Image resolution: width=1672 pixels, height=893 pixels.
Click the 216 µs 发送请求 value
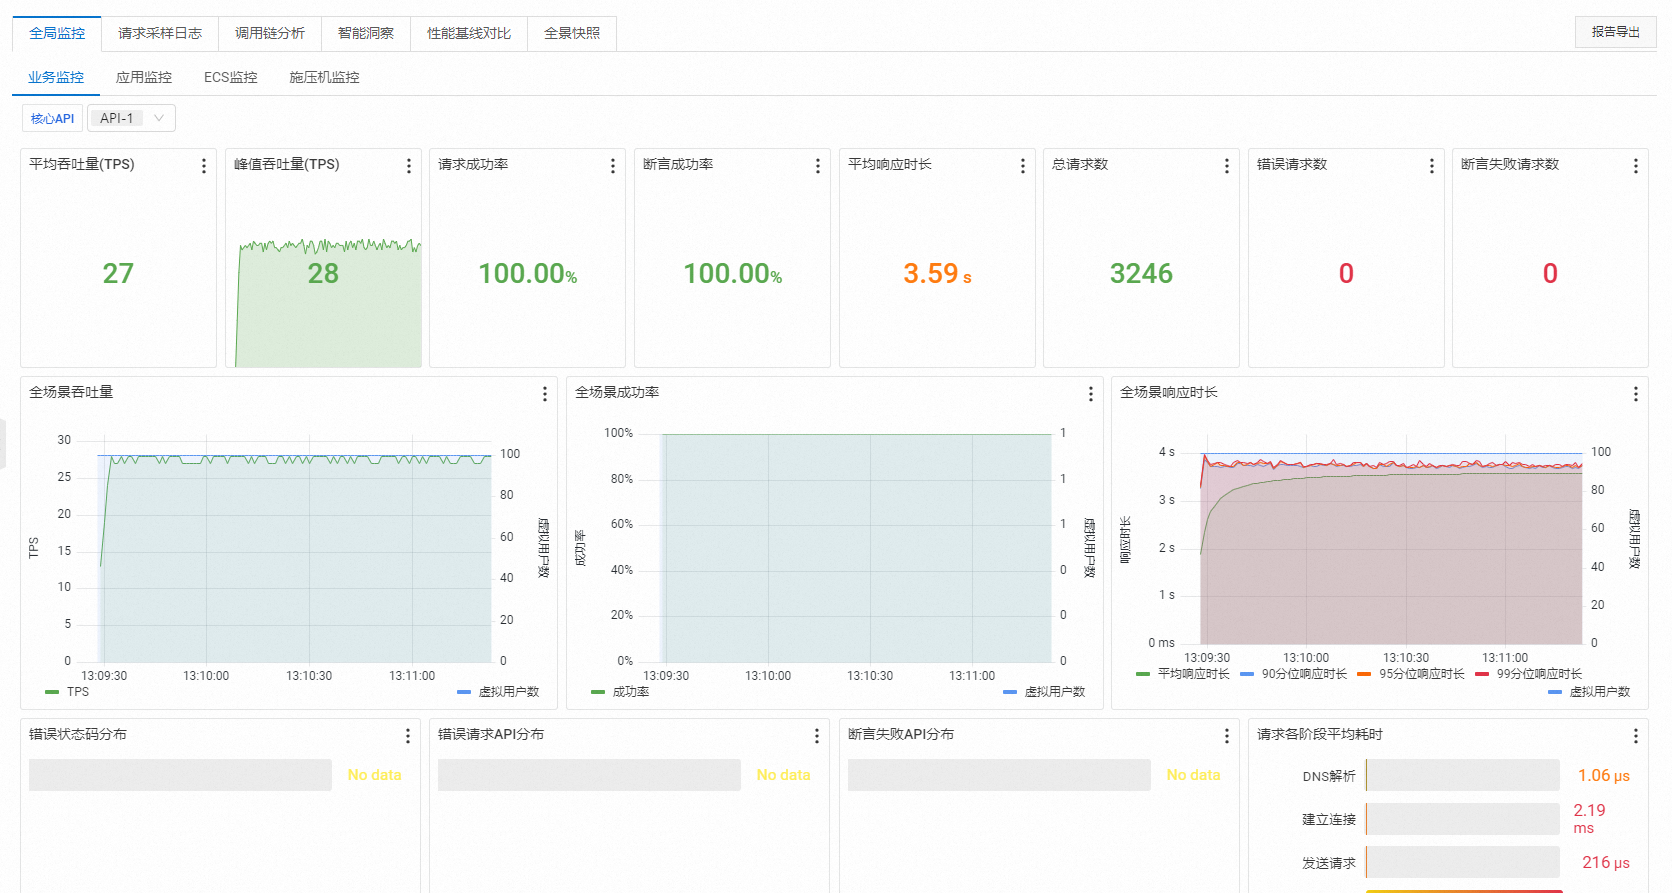[x=1606, y=862]
